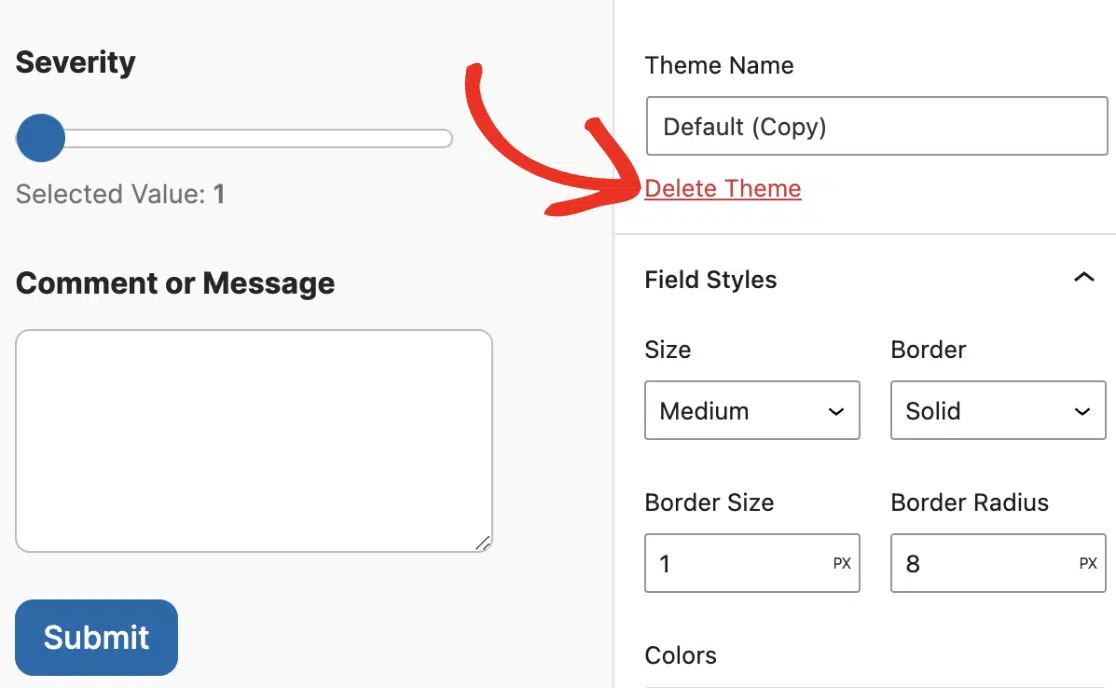Edit the Theme Name input field
1116x688 pixels.
[x=876, y=126]
